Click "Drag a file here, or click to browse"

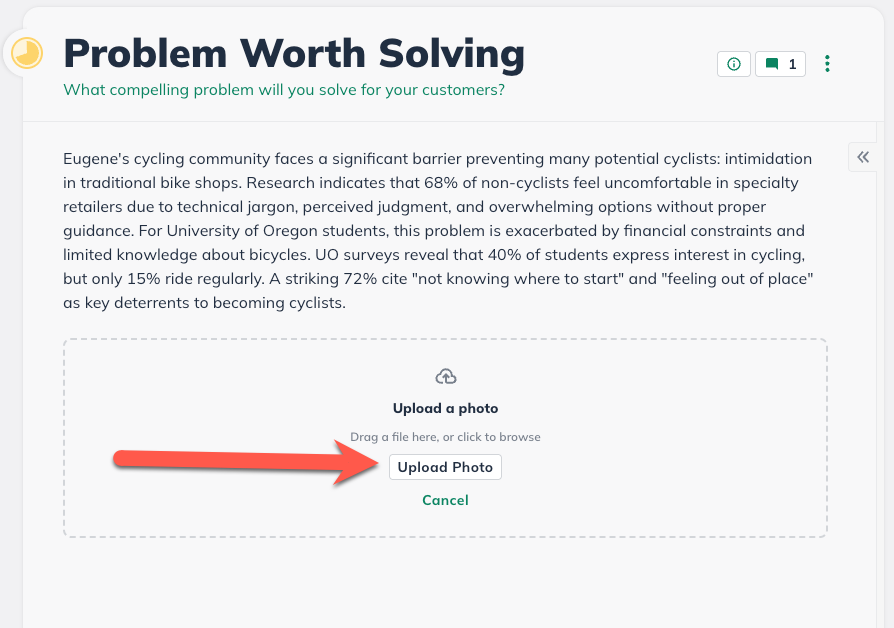[445, 437]
